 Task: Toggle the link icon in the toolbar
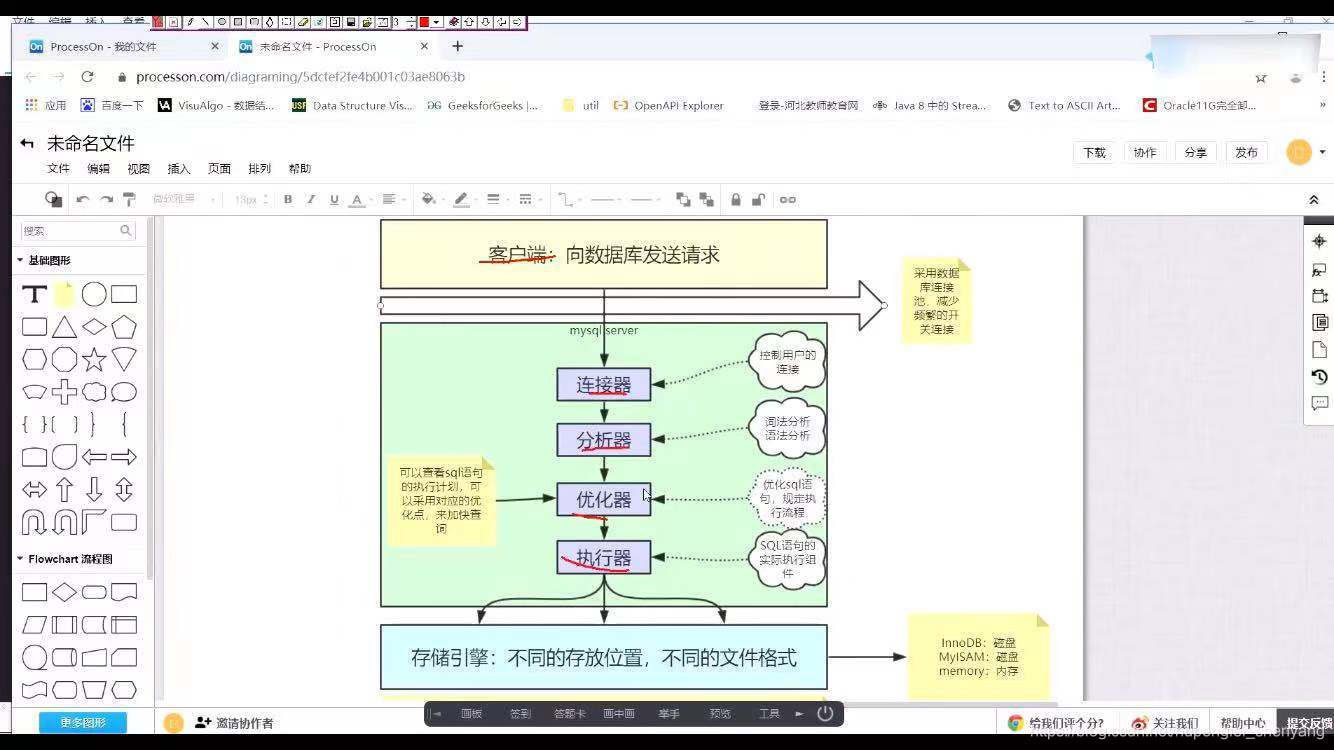pos(789,199)
